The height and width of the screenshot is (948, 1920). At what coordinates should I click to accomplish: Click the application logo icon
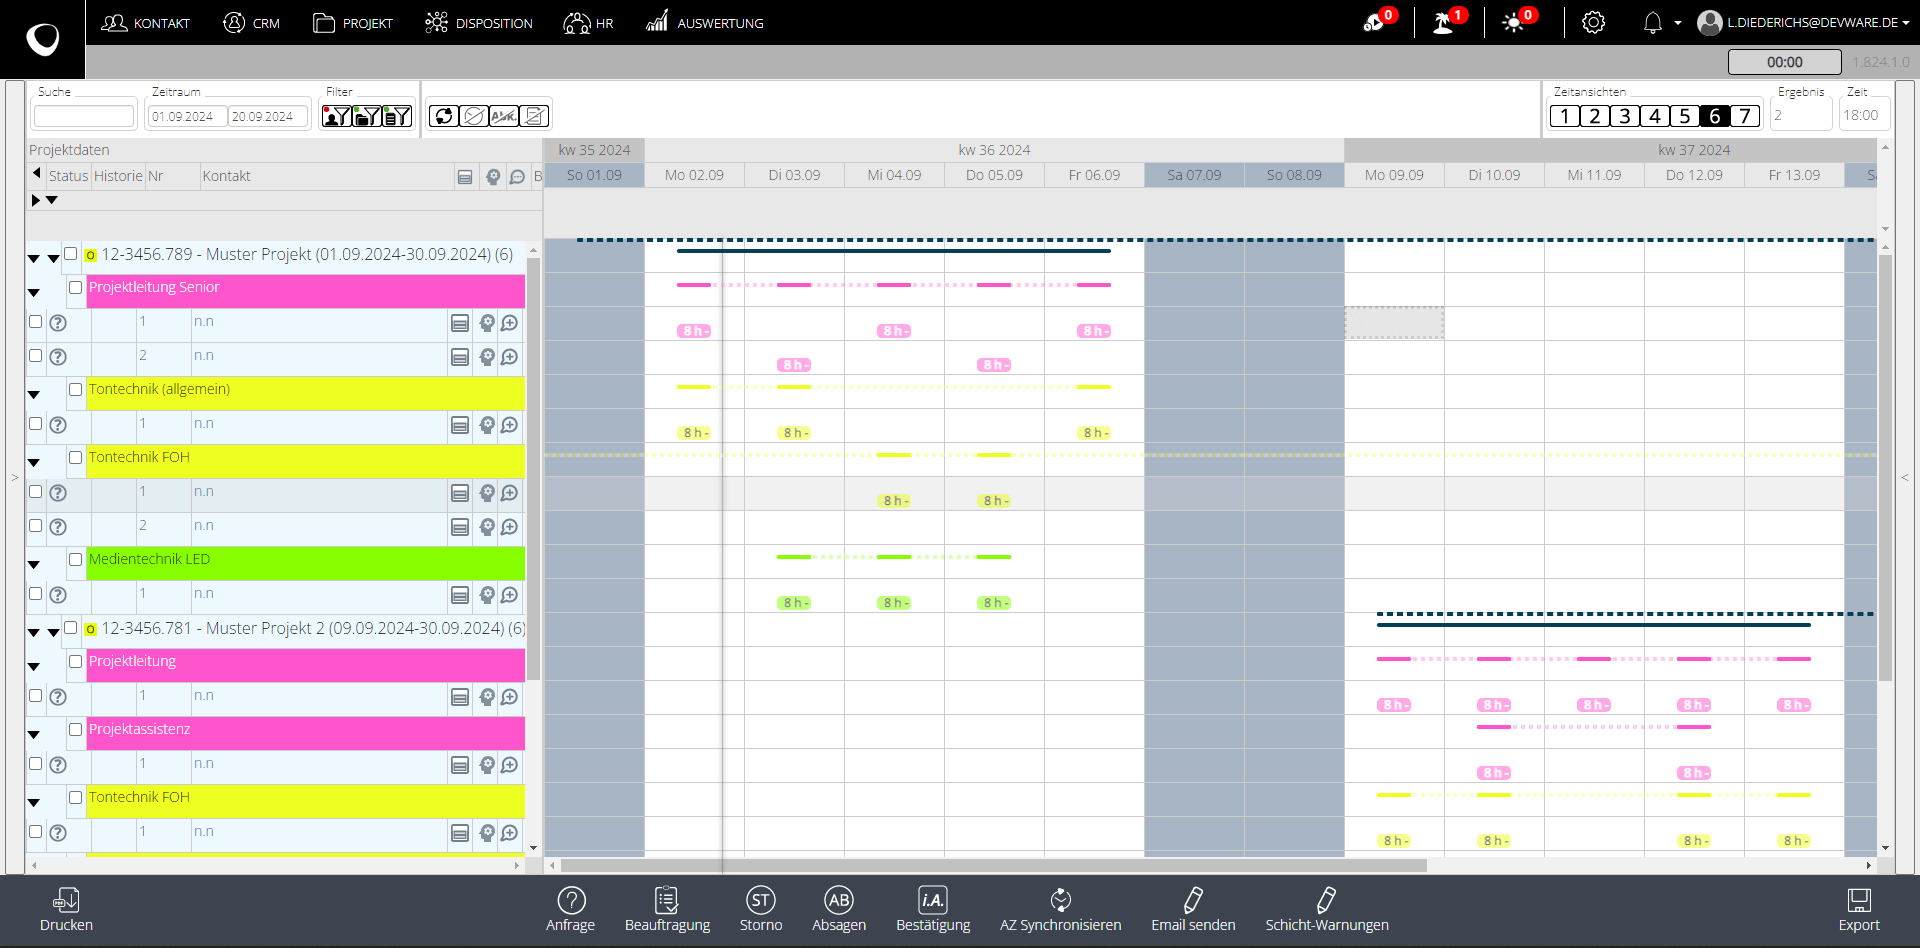point(42,39)
